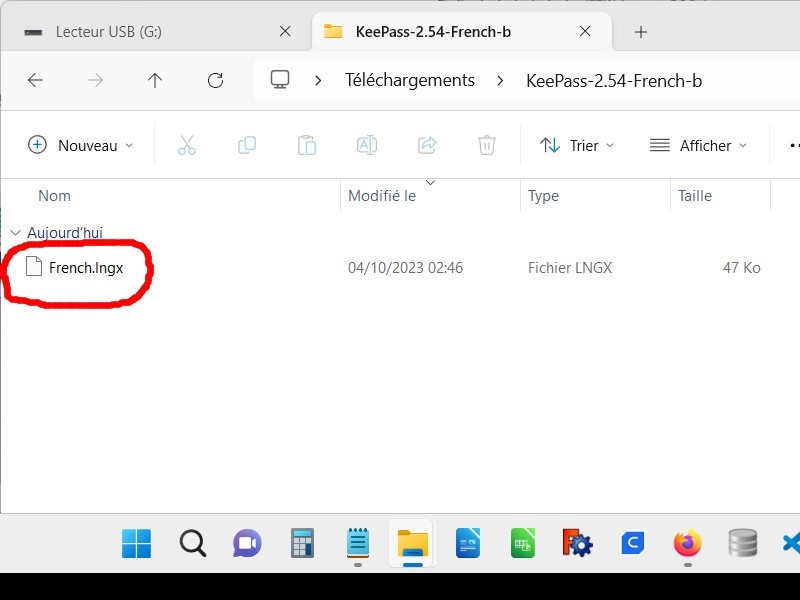The image size is (800, 600).
Task: Open the Nouveau dropdown menu
Action: pyautogui.click(x=80, y=145)
